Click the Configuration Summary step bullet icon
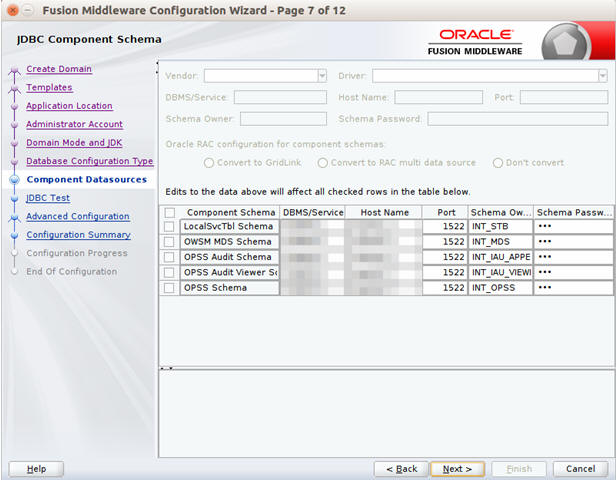This screenshot has width=616, height=480. [15, 235]
